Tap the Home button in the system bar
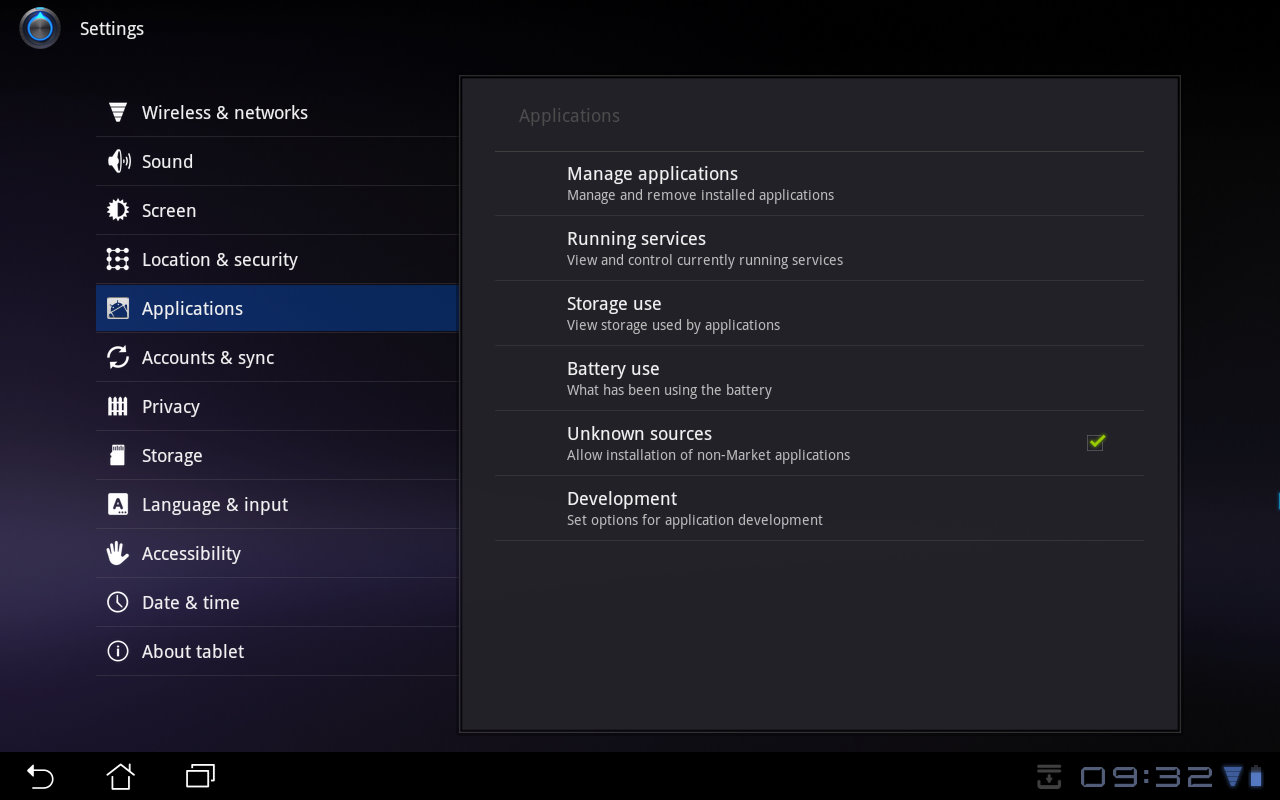Screen dimensions: 1280x800 (120, 776)
